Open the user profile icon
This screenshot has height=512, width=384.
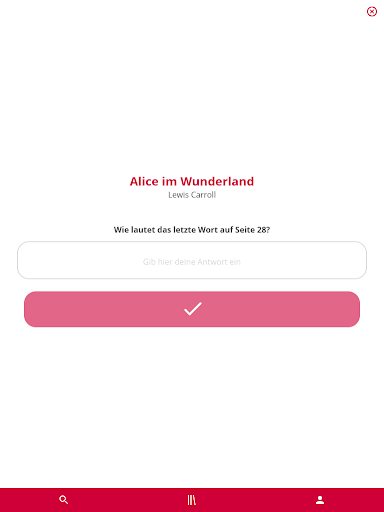click(320, 500)
